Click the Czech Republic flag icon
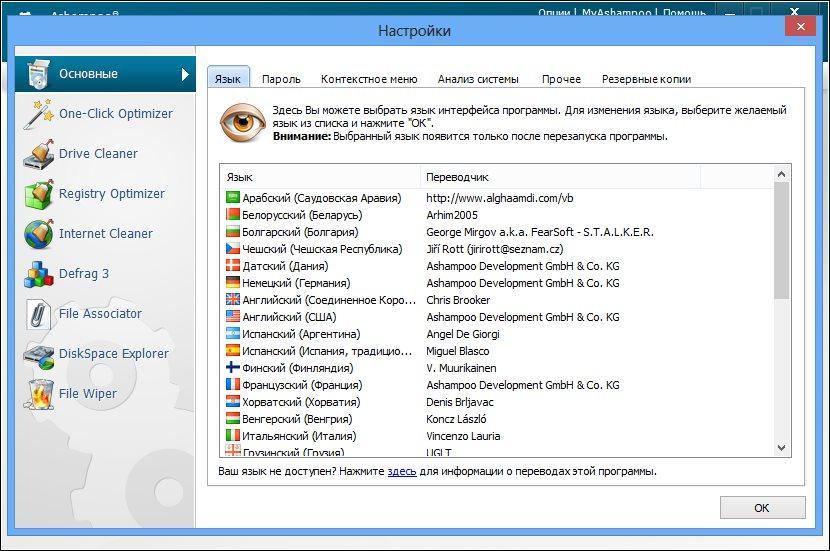This screenshot has height=551, width=830. 233,249
